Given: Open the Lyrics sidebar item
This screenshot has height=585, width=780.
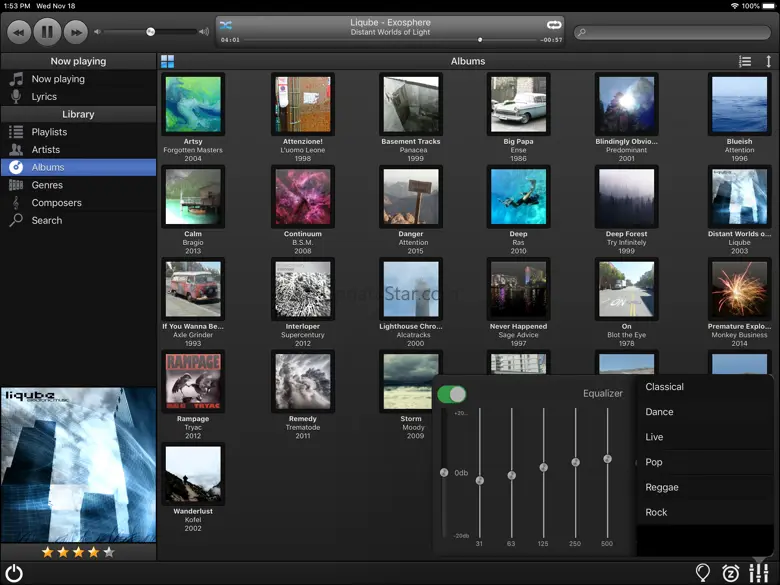Looking at the screenshot, I should coord(79,97).
